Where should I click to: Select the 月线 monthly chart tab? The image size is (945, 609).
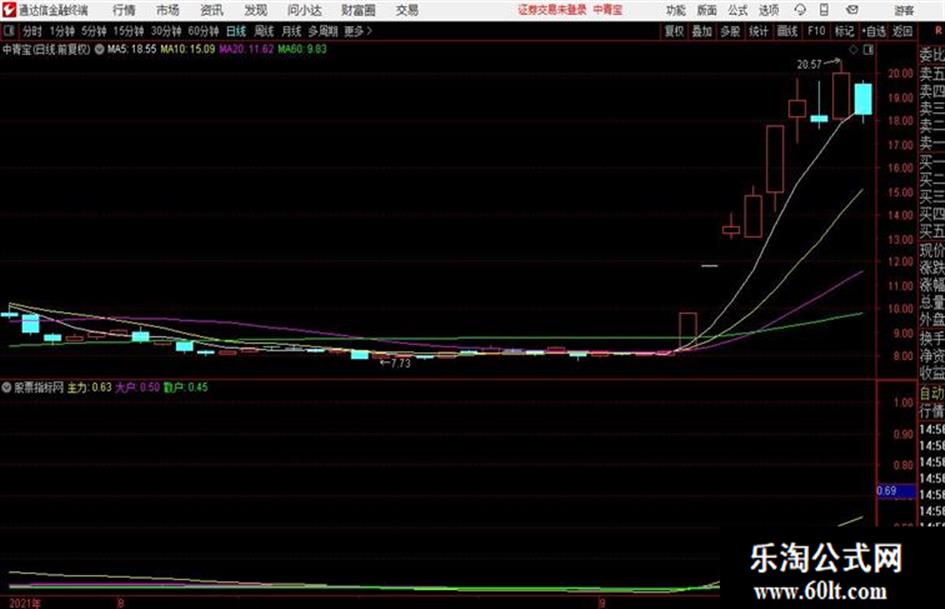[292, 31]
